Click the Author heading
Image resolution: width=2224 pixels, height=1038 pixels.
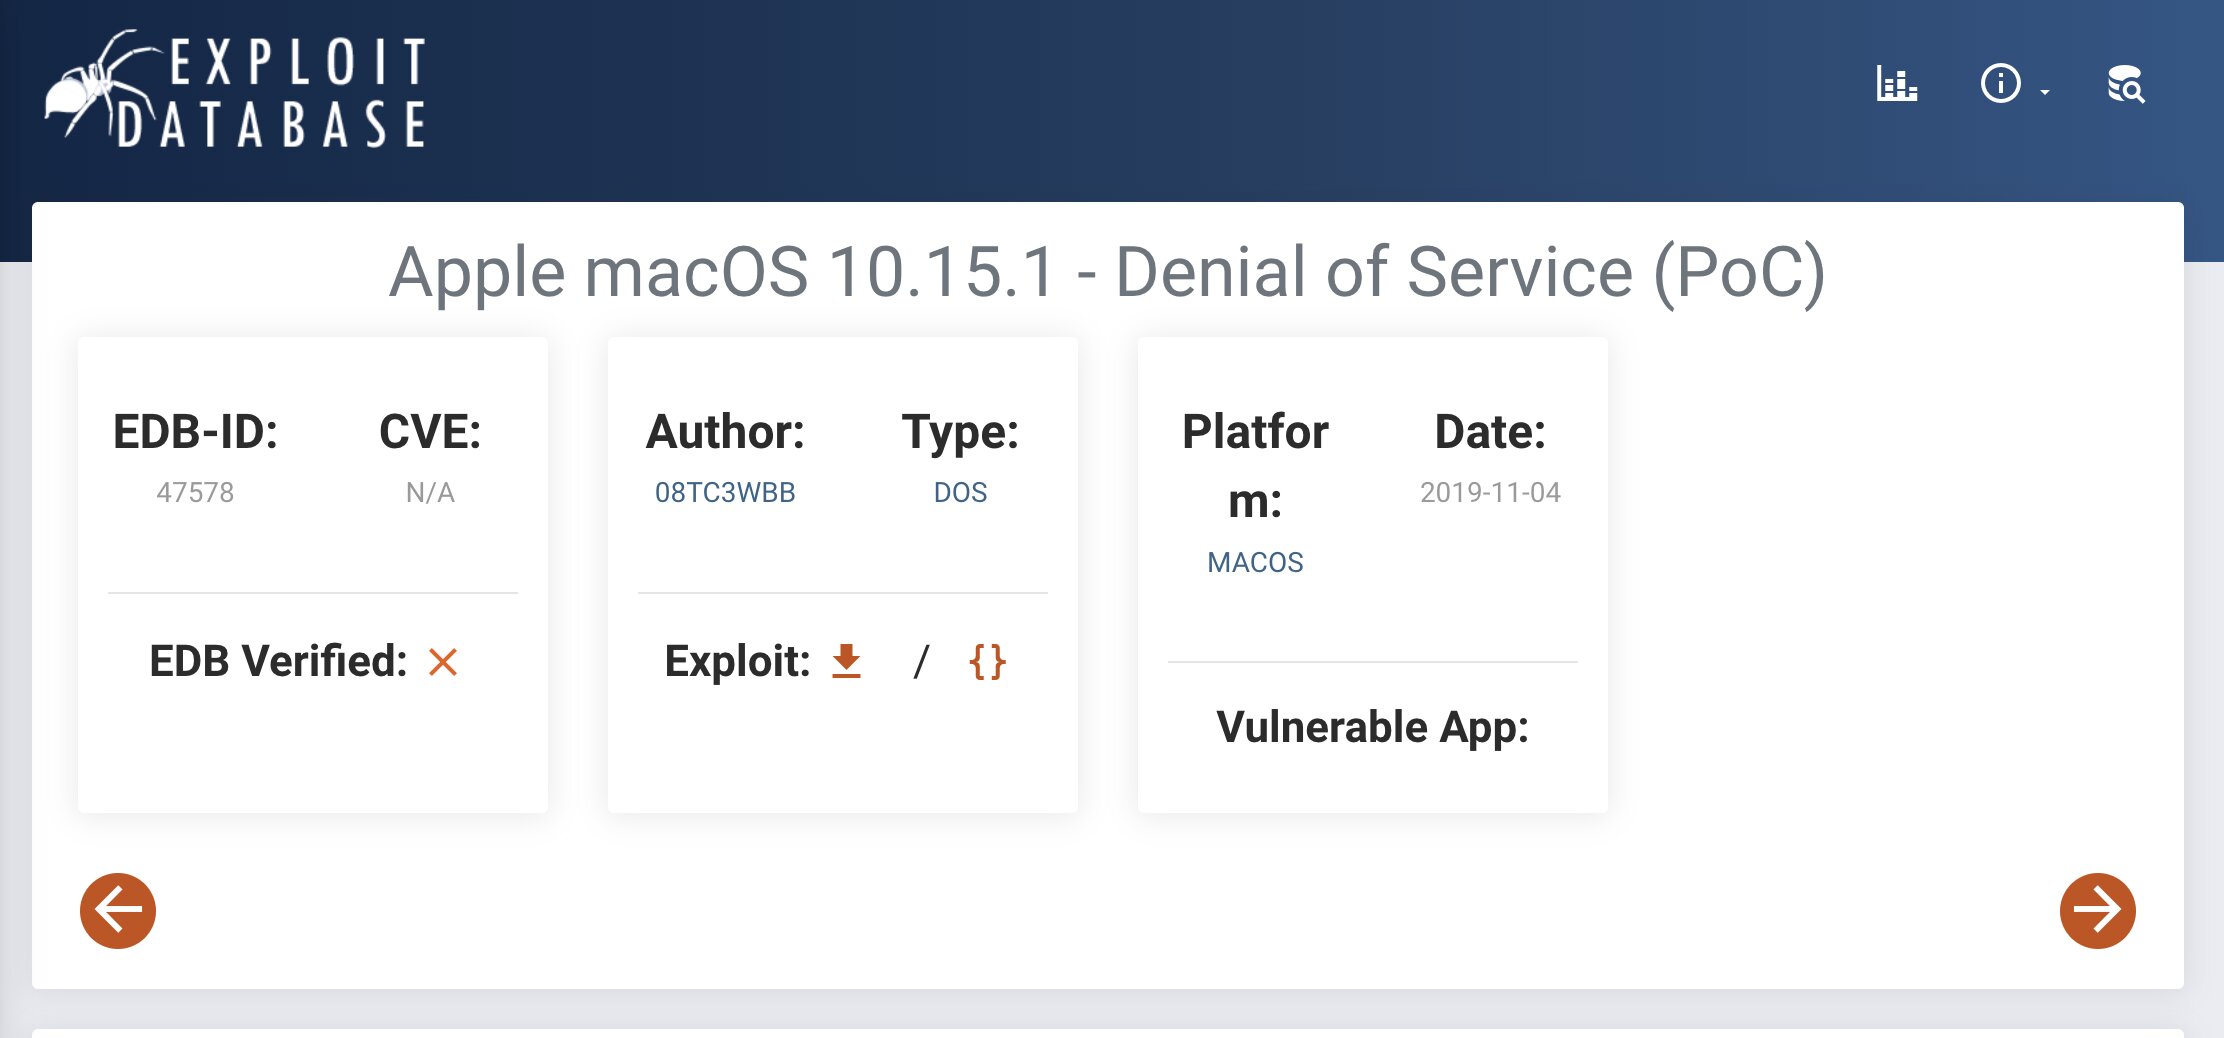(x=725, y=432)
